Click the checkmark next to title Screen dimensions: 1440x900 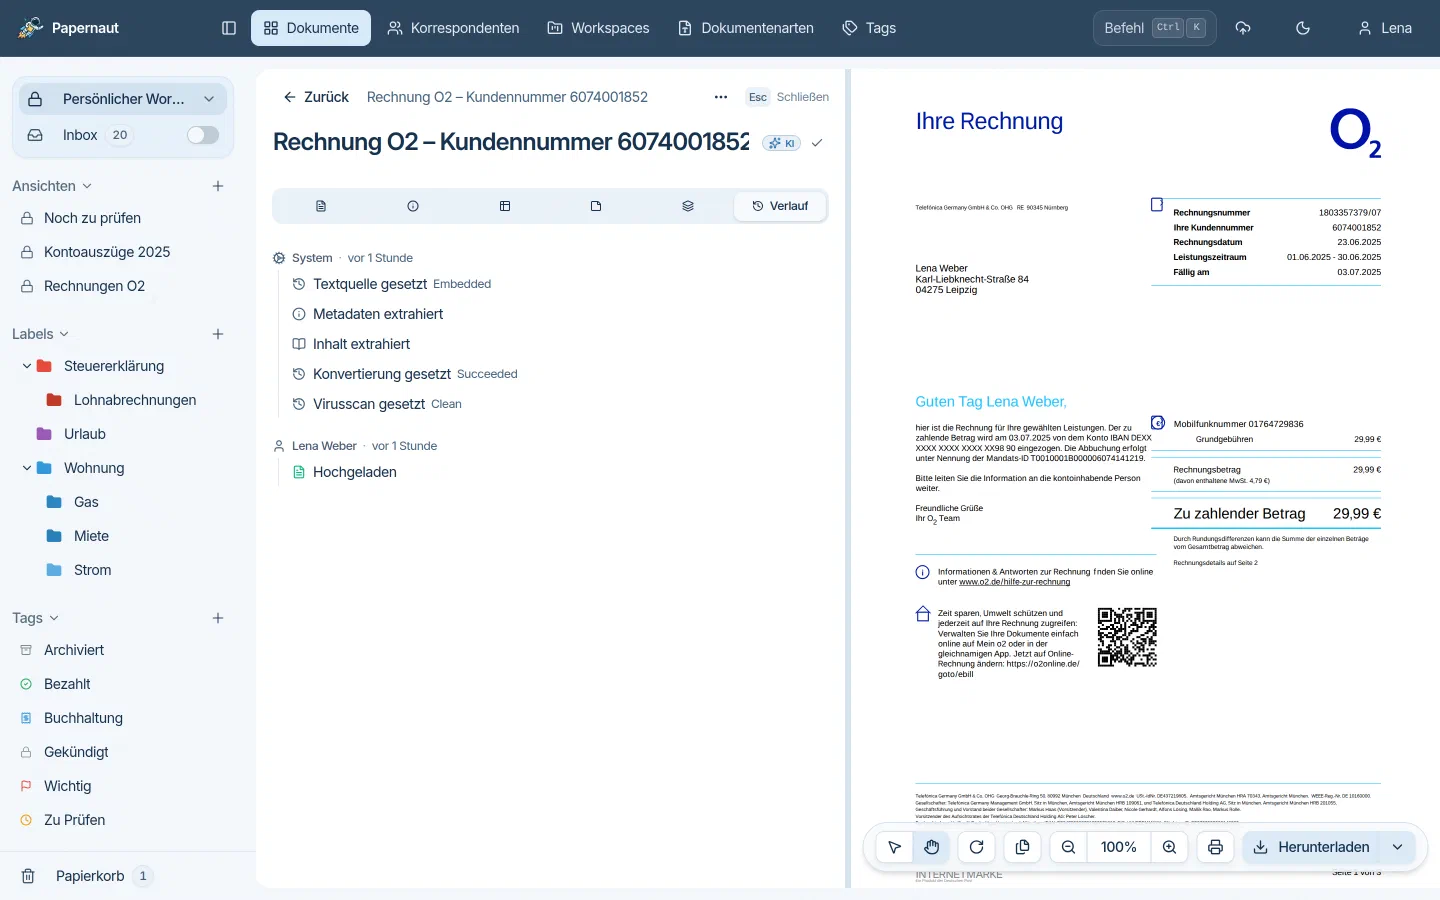pyautogui.click(x=817, y=143)
